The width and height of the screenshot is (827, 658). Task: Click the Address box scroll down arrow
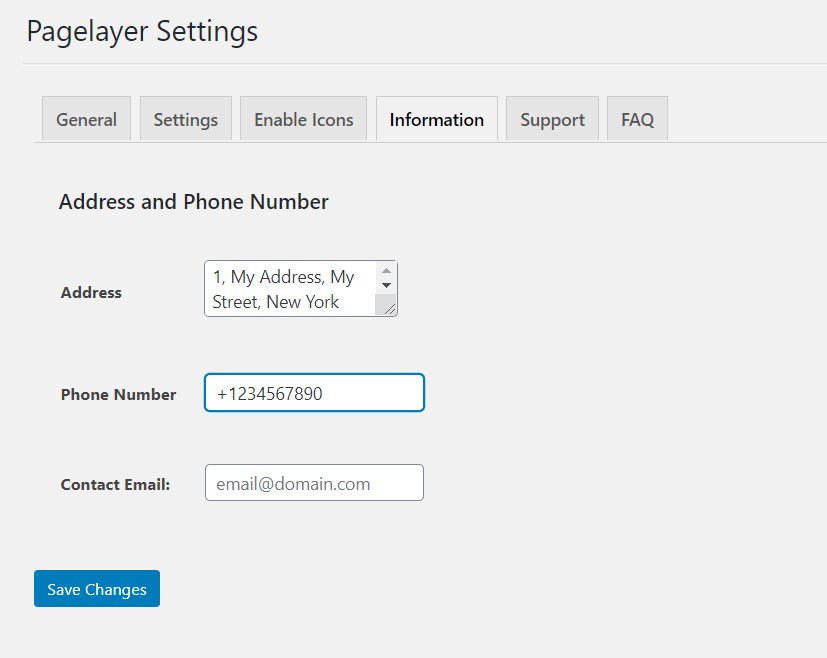pos(386,286)
